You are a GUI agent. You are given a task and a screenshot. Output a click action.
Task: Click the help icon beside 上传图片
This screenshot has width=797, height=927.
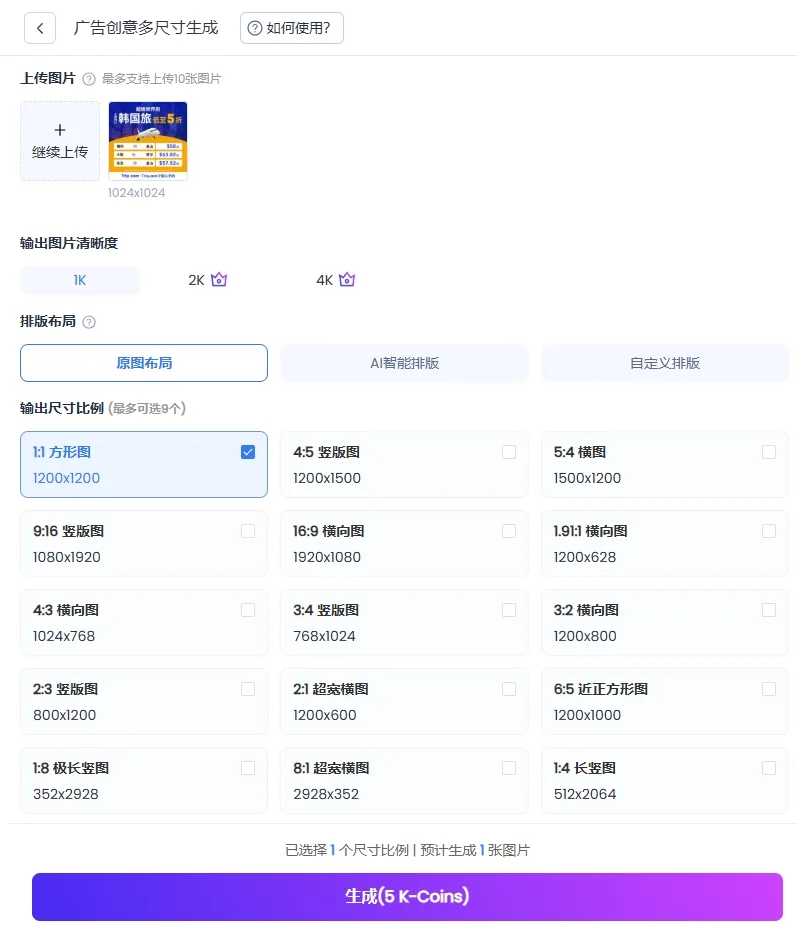coord(89,79)
